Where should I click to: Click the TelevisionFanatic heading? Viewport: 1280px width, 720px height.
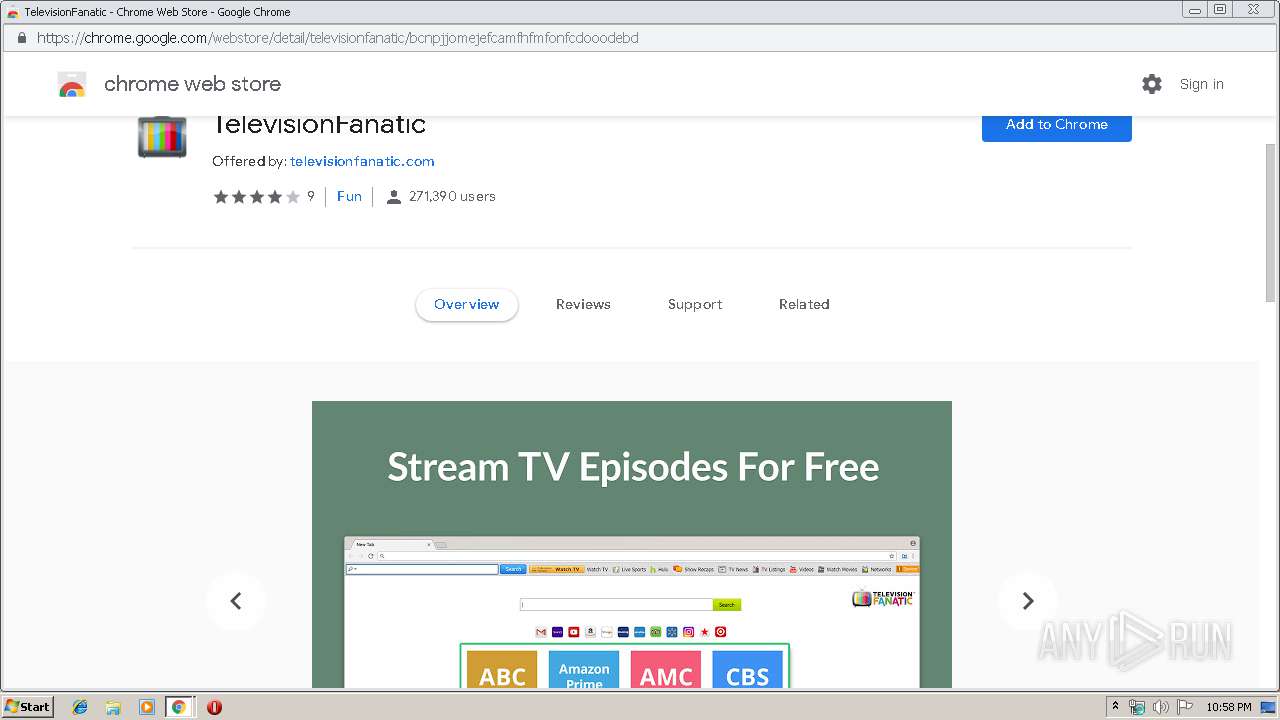319,125
